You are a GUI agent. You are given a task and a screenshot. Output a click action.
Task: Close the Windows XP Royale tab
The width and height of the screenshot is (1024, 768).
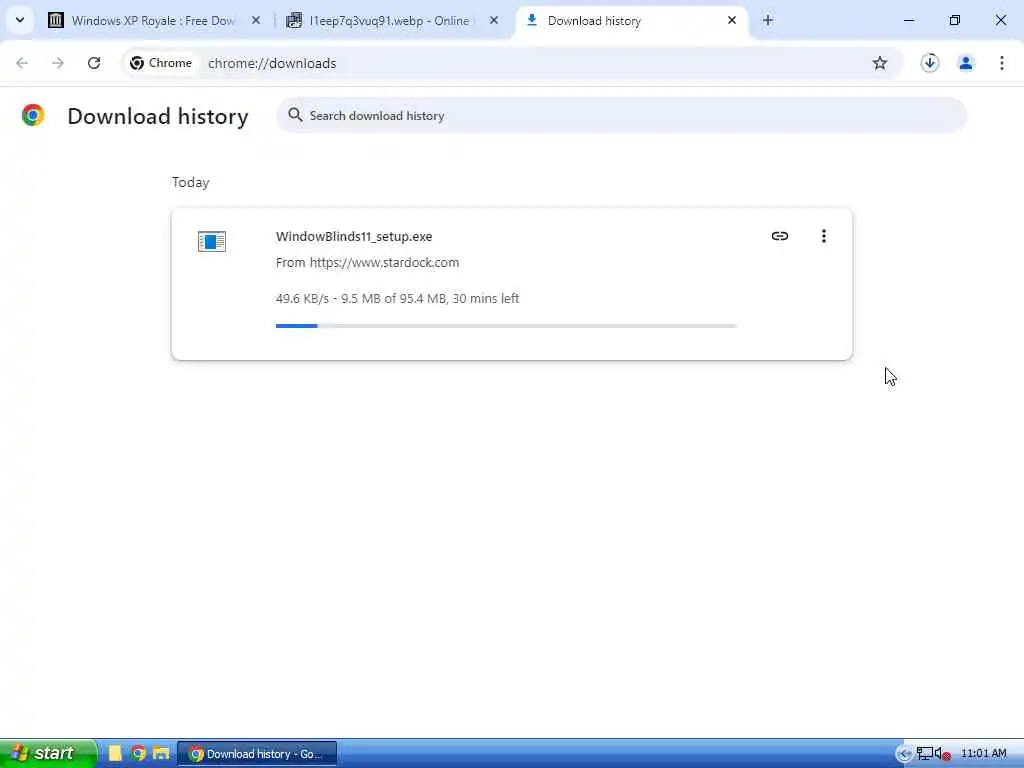(x=256, y=21)
